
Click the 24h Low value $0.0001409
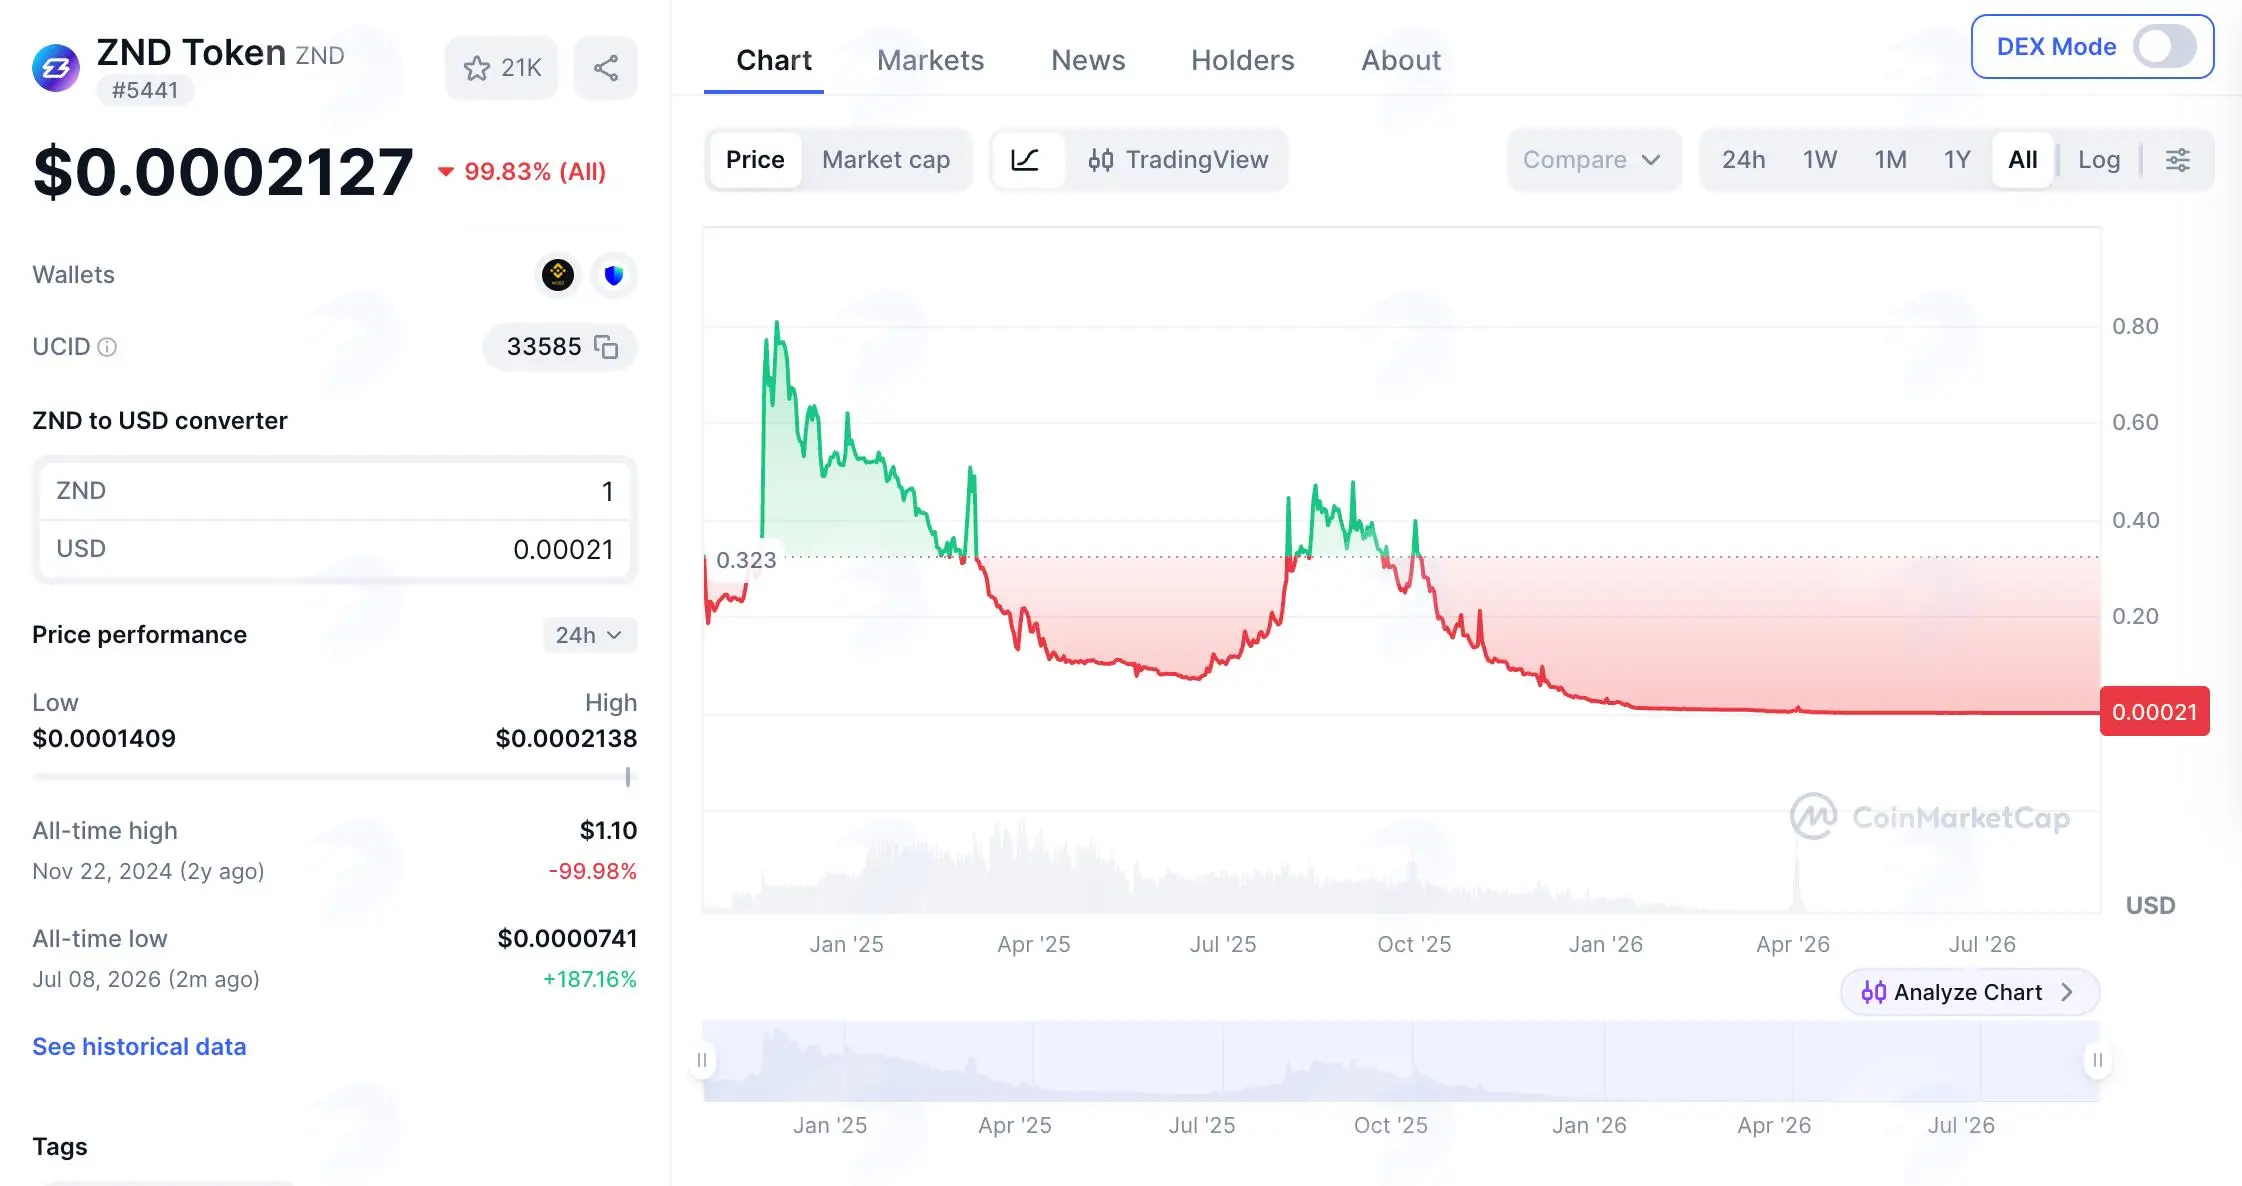104,739
